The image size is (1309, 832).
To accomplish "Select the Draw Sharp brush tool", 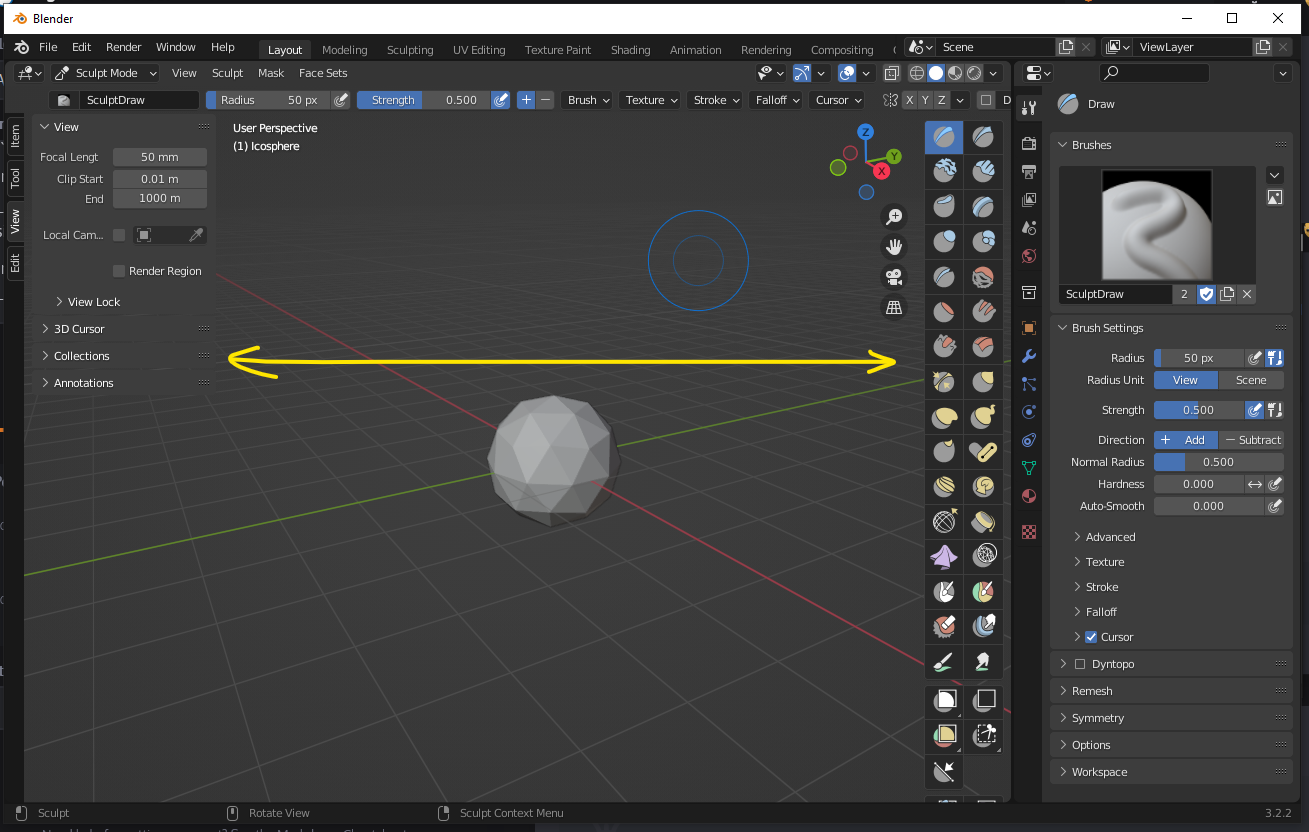I will [984, 137].
